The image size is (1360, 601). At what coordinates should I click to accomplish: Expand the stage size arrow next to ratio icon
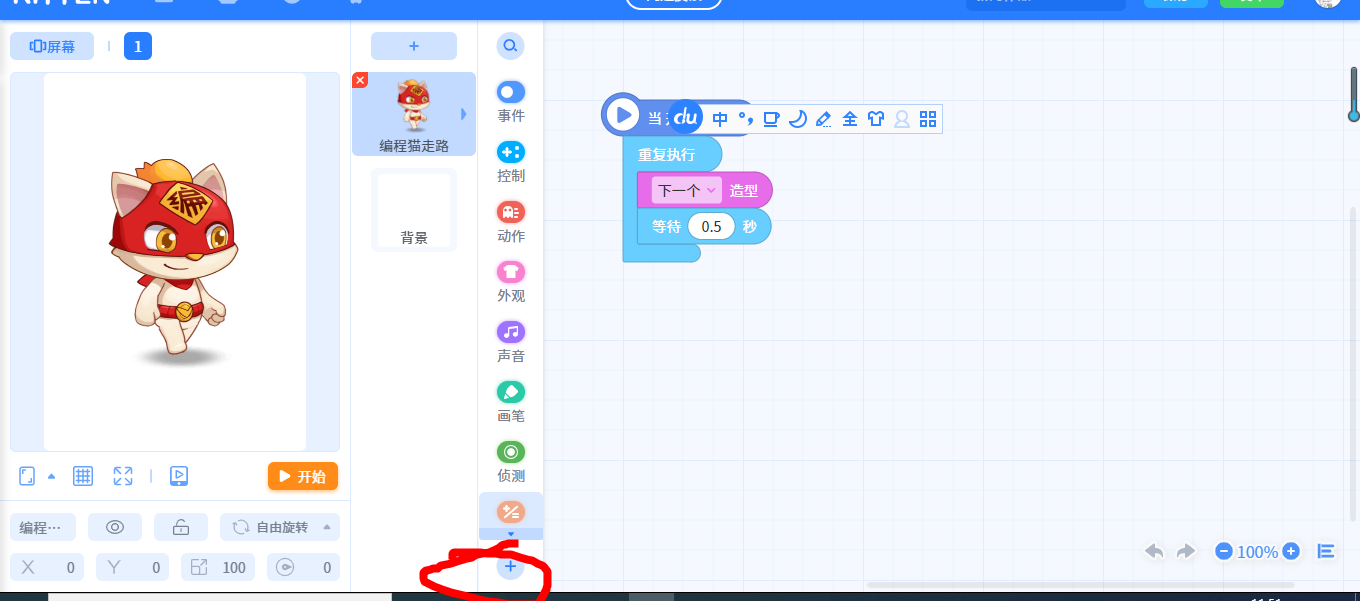[52, 476]
